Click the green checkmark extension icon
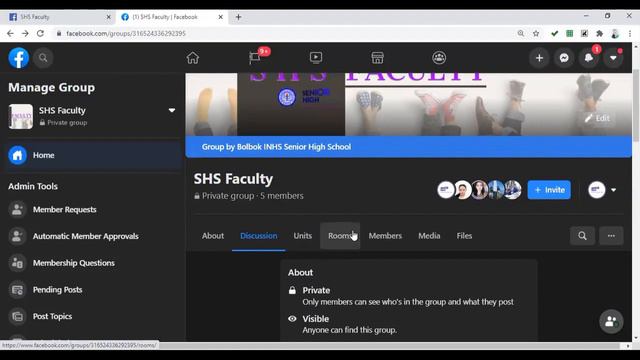This screenshot has width=640, height=360. tap(554, 33)
